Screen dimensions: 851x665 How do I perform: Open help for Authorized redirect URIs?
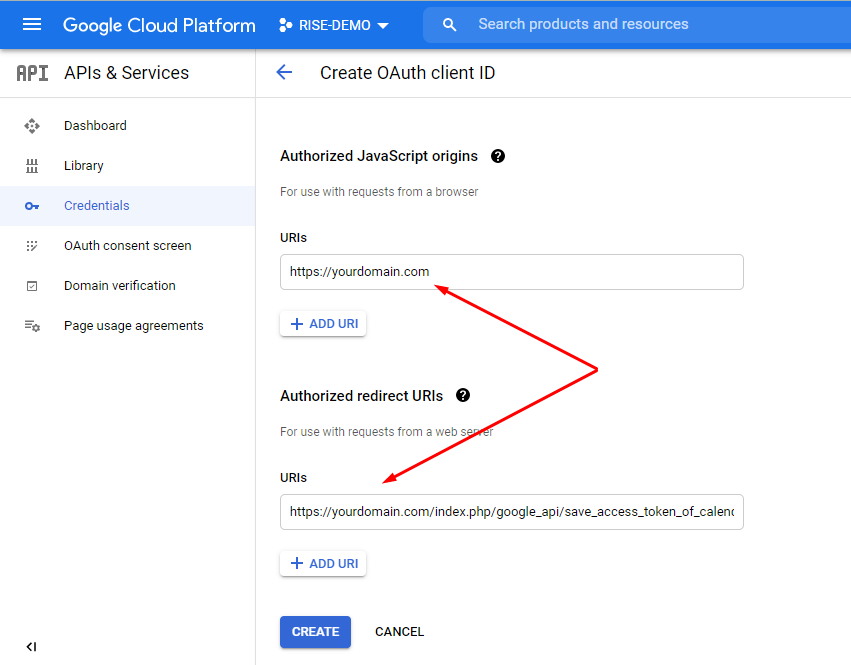click(x=462, y=395)
